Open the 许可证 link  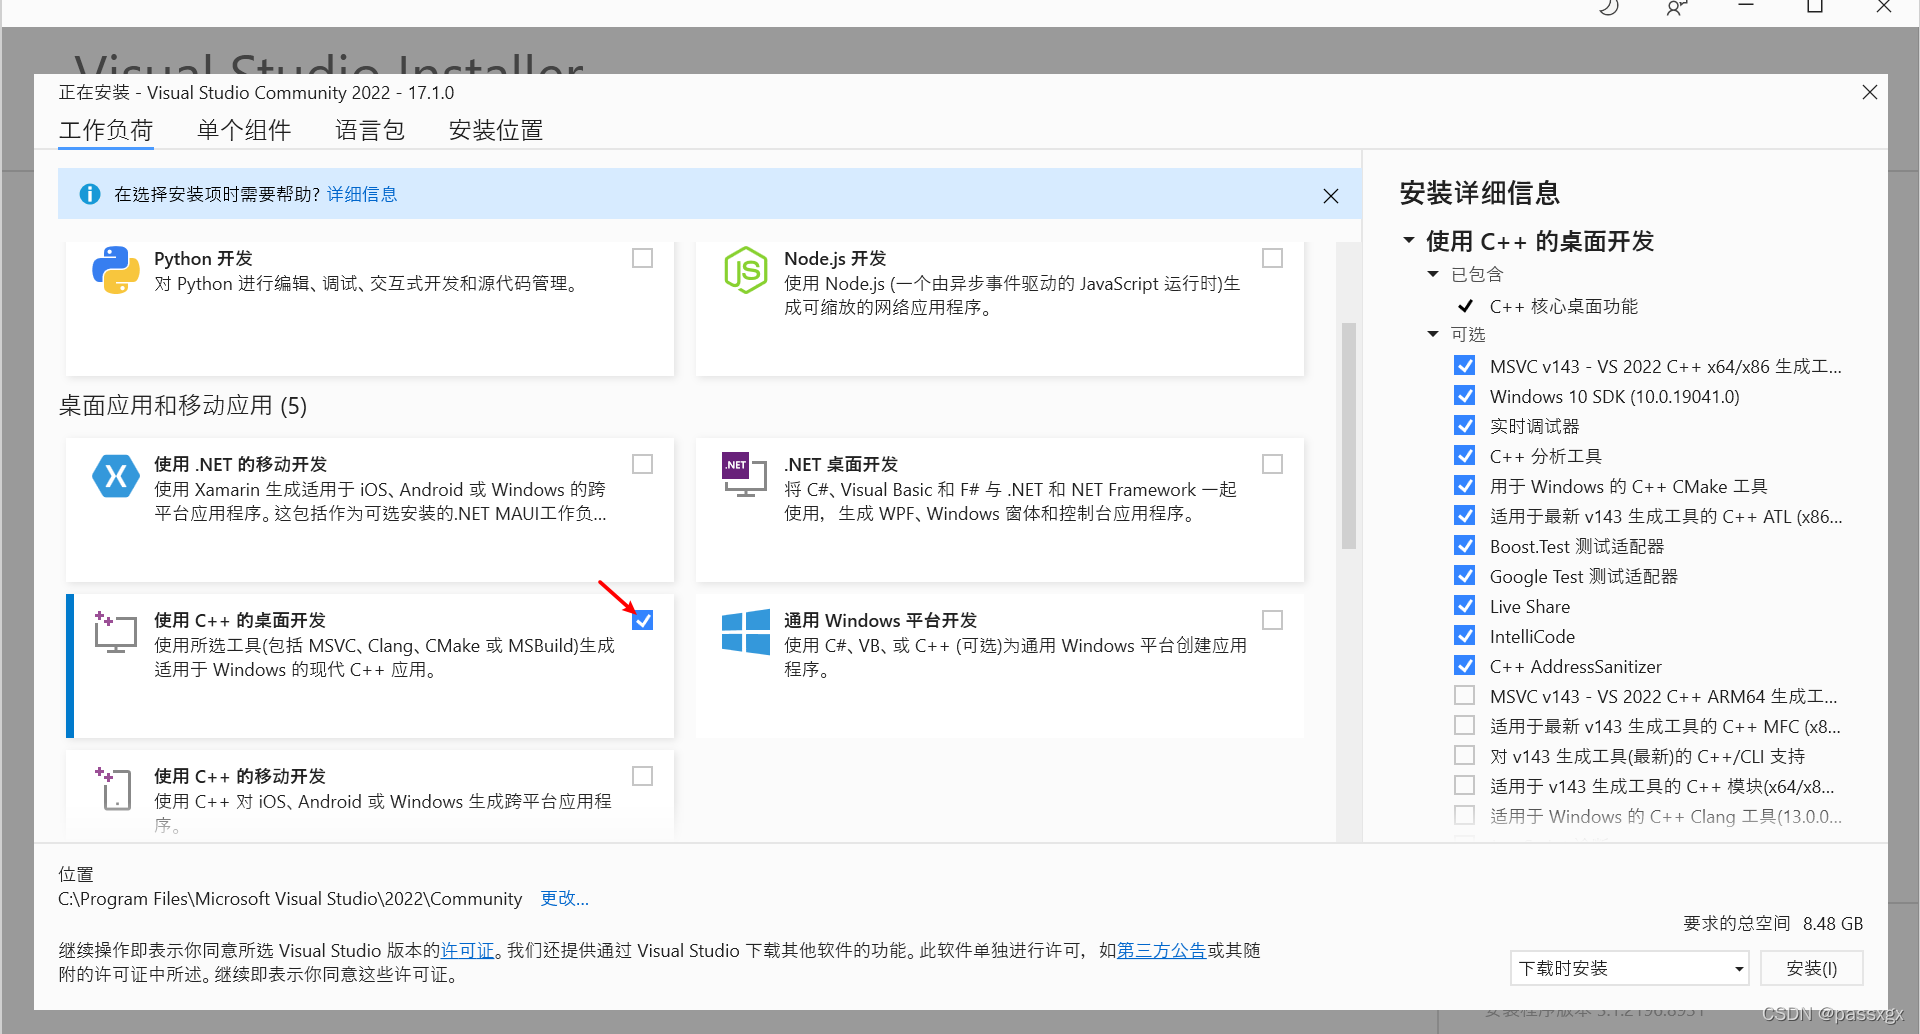point(468,950)
